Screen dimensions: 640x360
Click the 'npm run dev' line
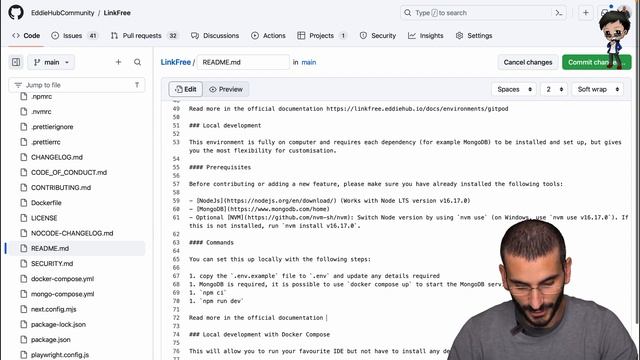[216, 301]
